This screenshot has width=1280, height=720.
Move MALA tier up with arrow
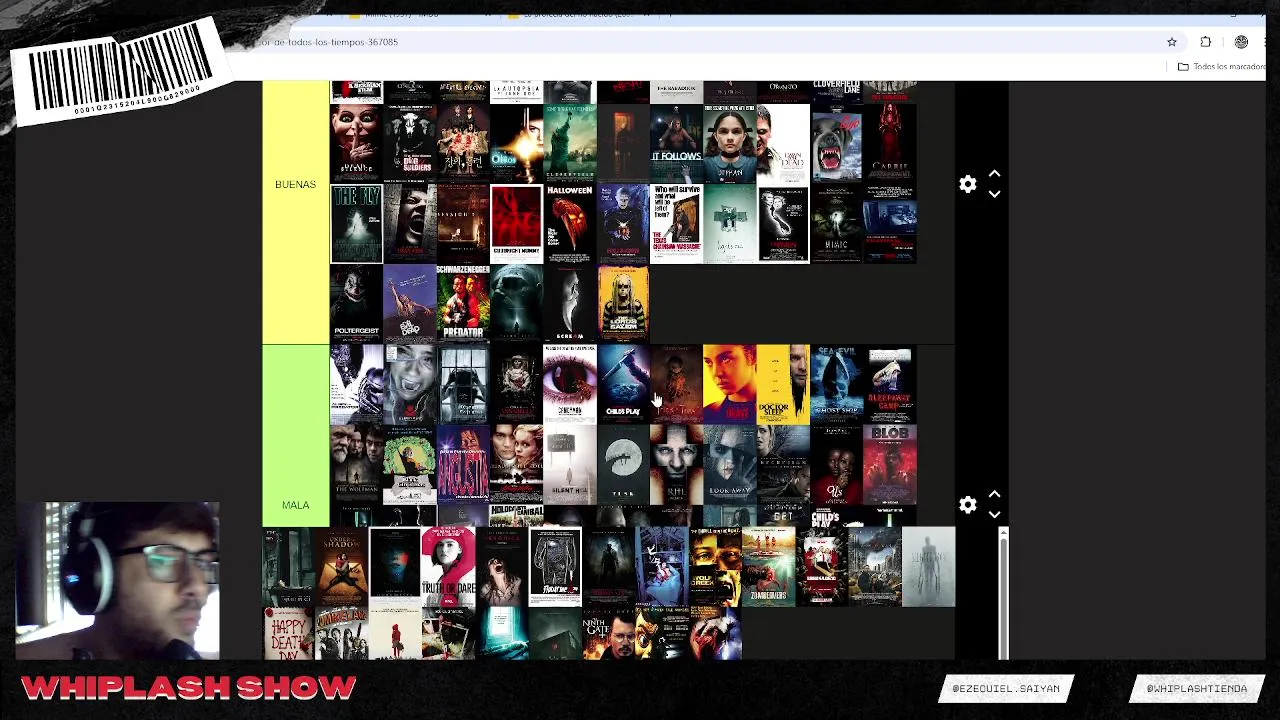[x=994, y=495]
